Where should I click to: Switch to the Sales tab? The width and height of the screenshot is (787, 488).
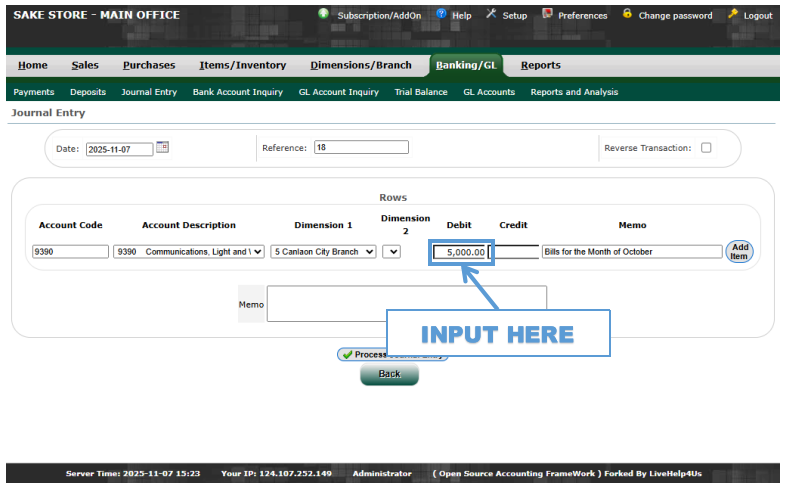click(x=85, y=65)
